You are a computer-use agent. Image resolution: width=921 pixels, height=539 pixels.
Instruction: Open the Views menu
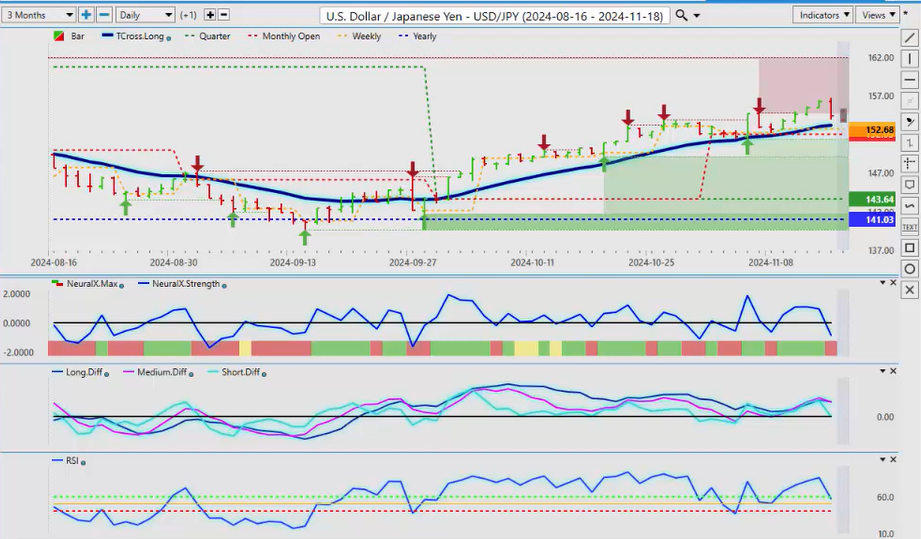(x=877, y=15)
